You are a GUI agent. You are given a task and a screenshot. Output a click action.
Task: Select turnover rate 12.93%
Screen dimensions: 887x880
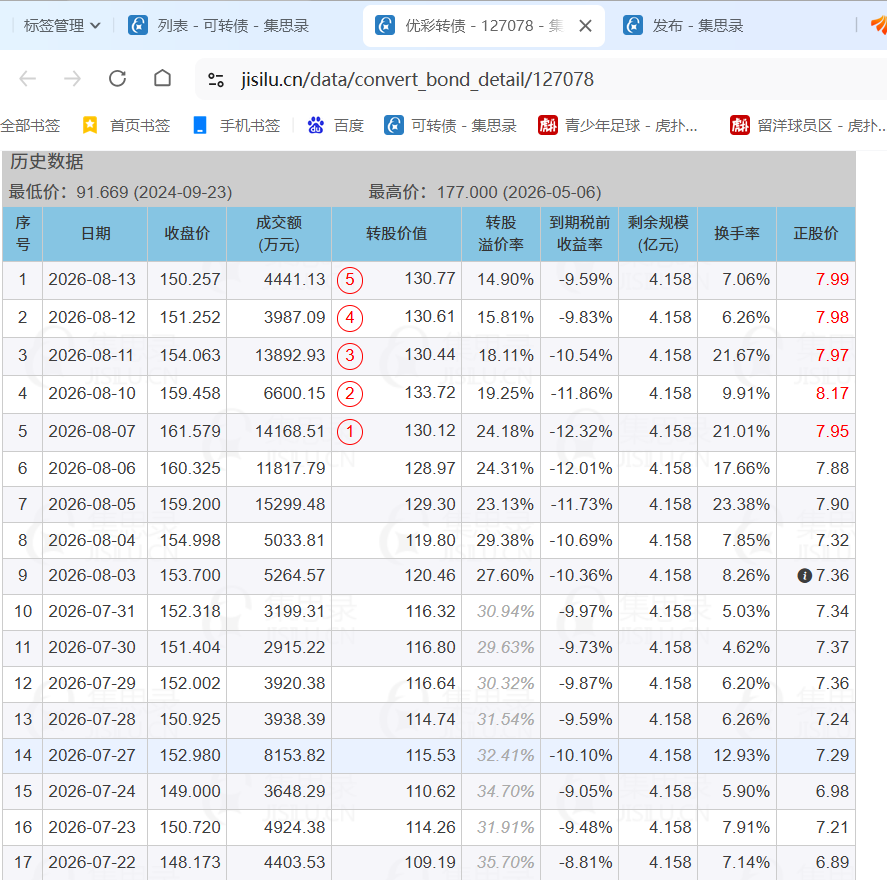click(x=741, y=756)
